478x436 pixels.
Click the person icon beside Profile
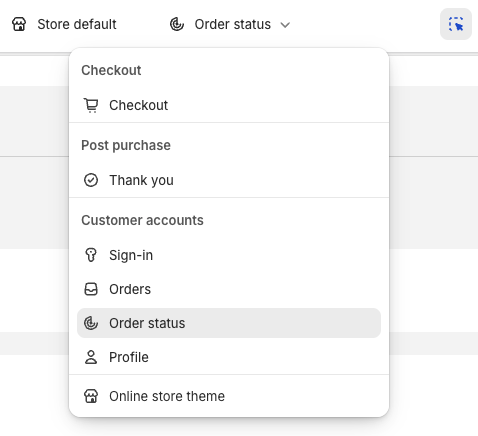tap(91, 357)
